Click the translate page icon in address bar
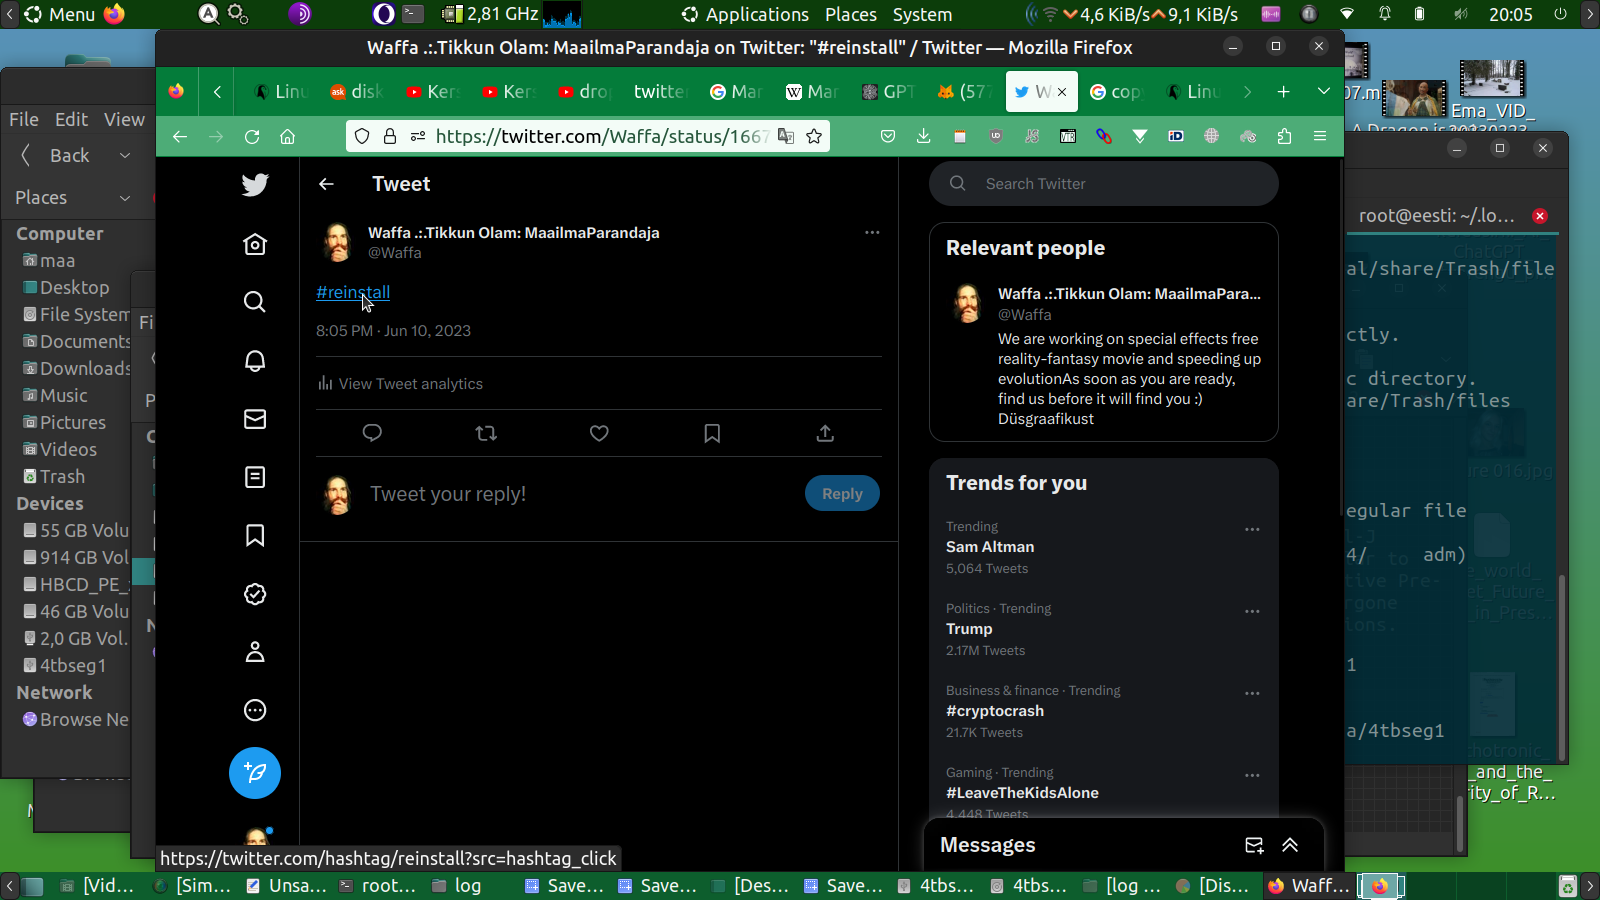The image size is (1600, 900). [786, 136]
